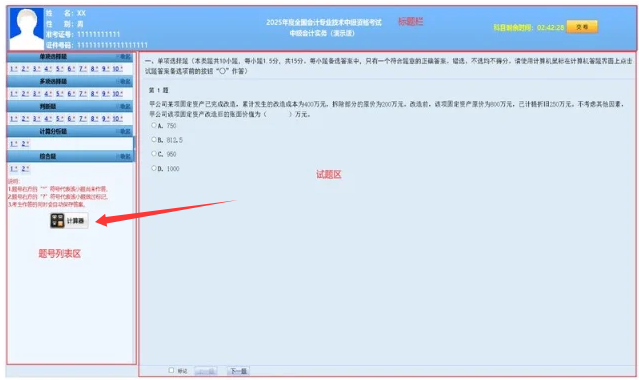Jump to 单项选择题 question 5

(x=60, y=69)
